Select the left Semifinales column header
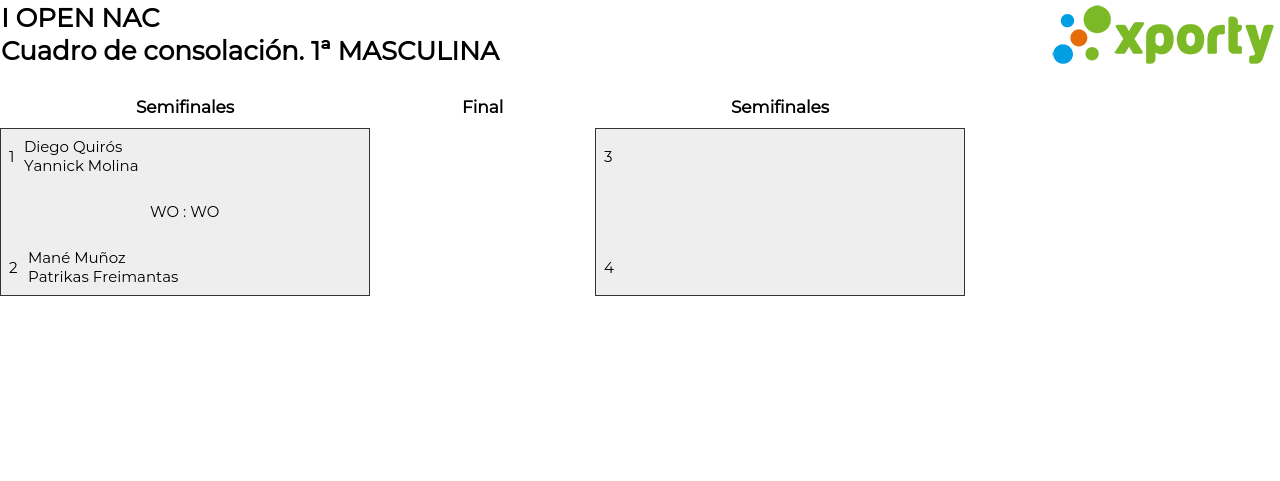The width and height of the screenshot is (1280, 481). (185, 107)
